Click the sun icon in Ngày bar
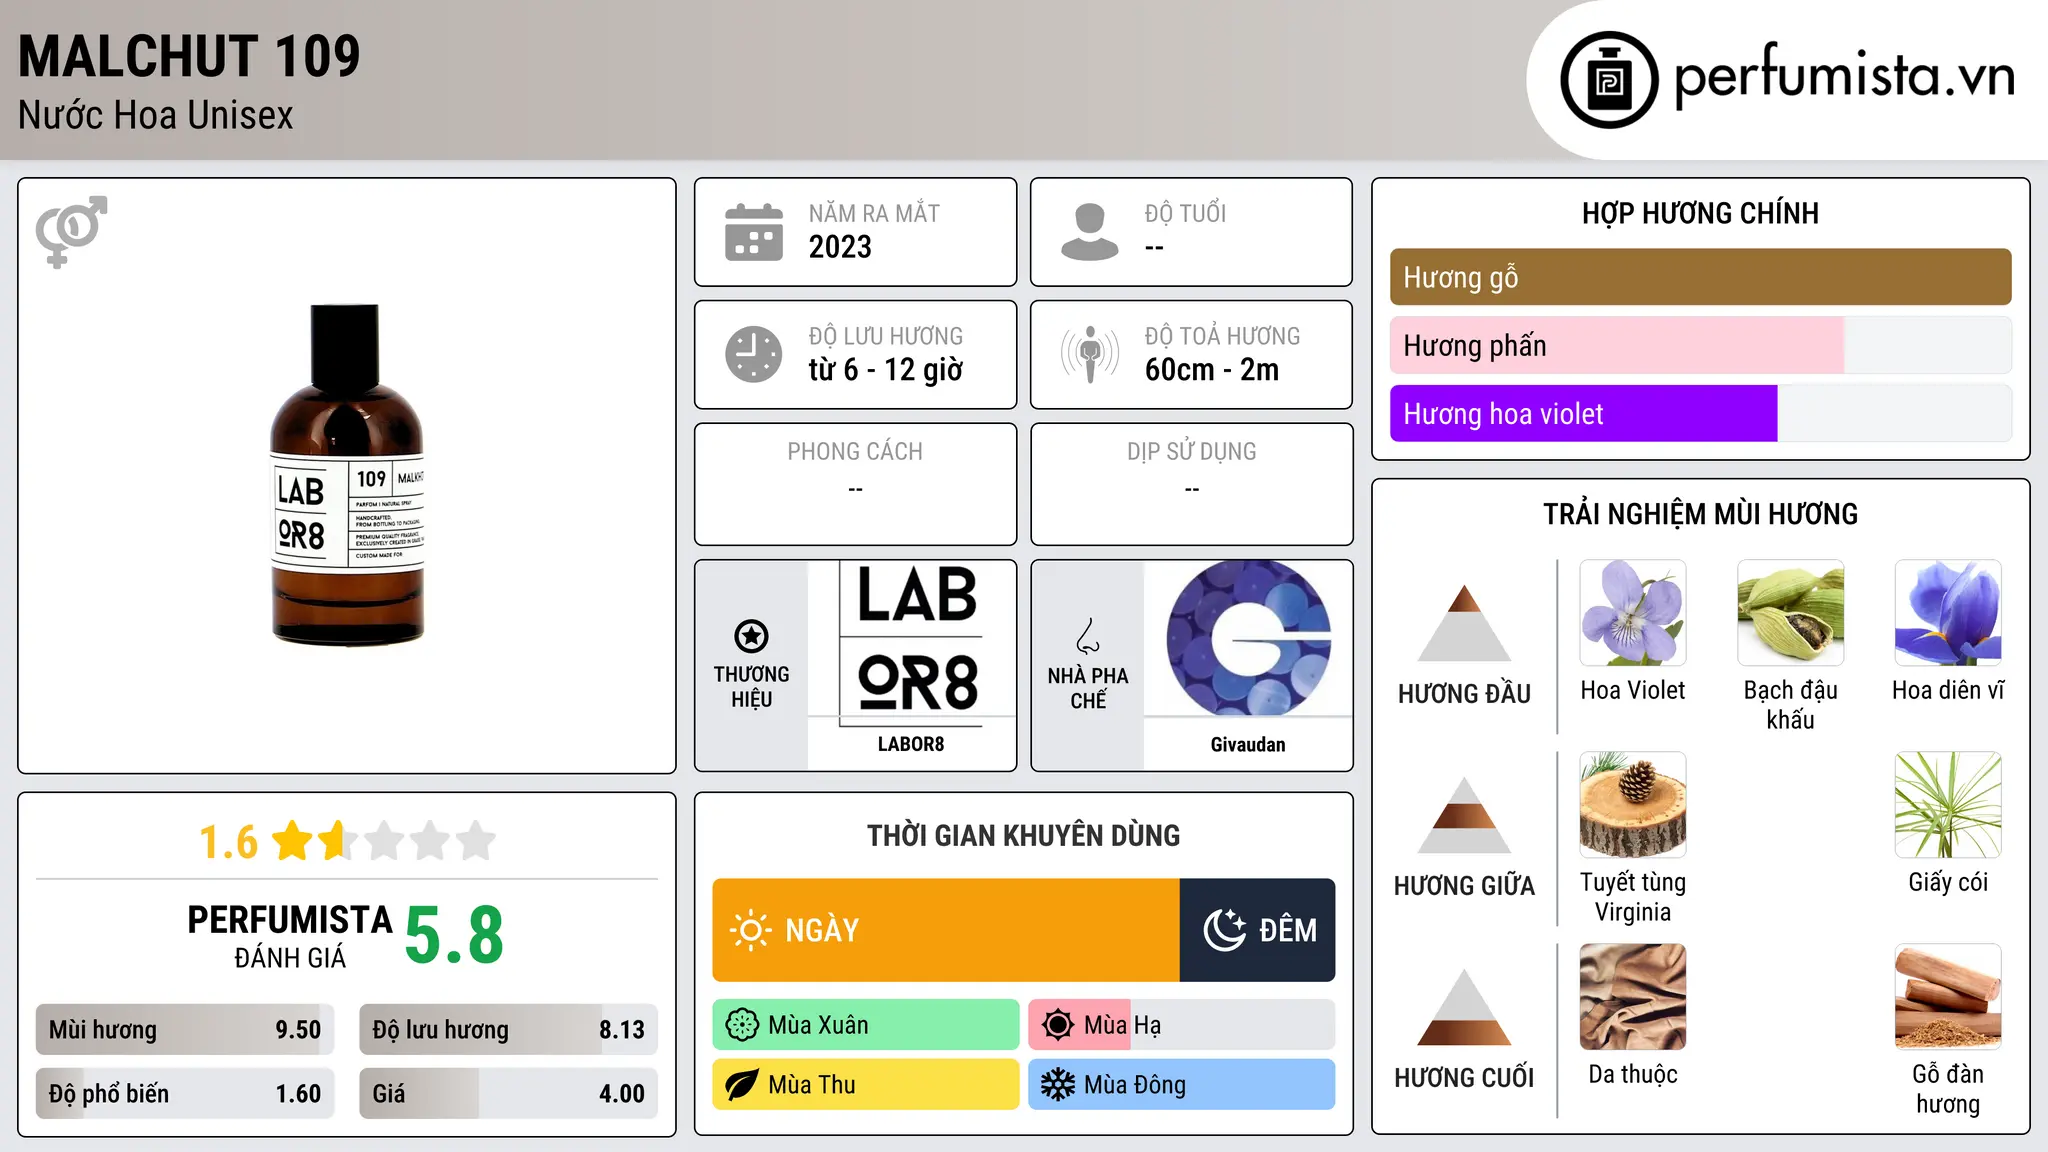 pos(750,930)
